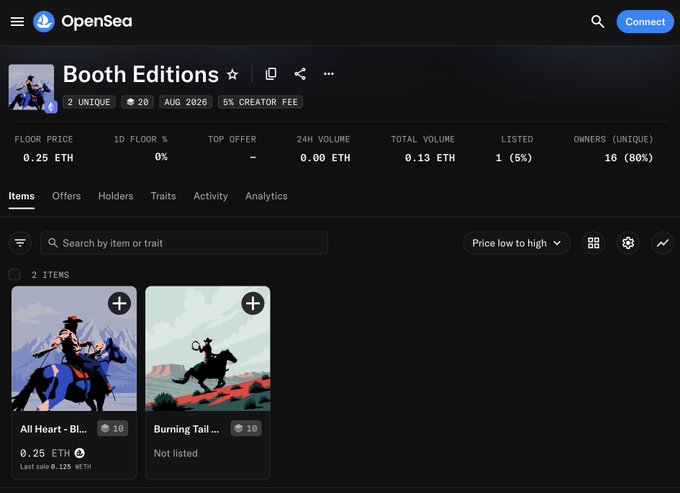Screen dimensions: 680x493
Task: Click the 0.25 ETH price on All Heart
Action: point(45,453)
